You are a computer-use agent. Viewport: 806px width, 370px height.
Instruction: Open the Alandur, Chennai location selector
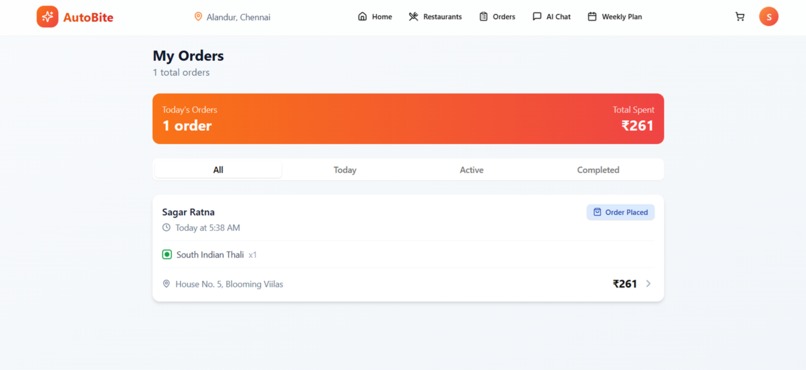pyautogui.click(x=232, y=17)
